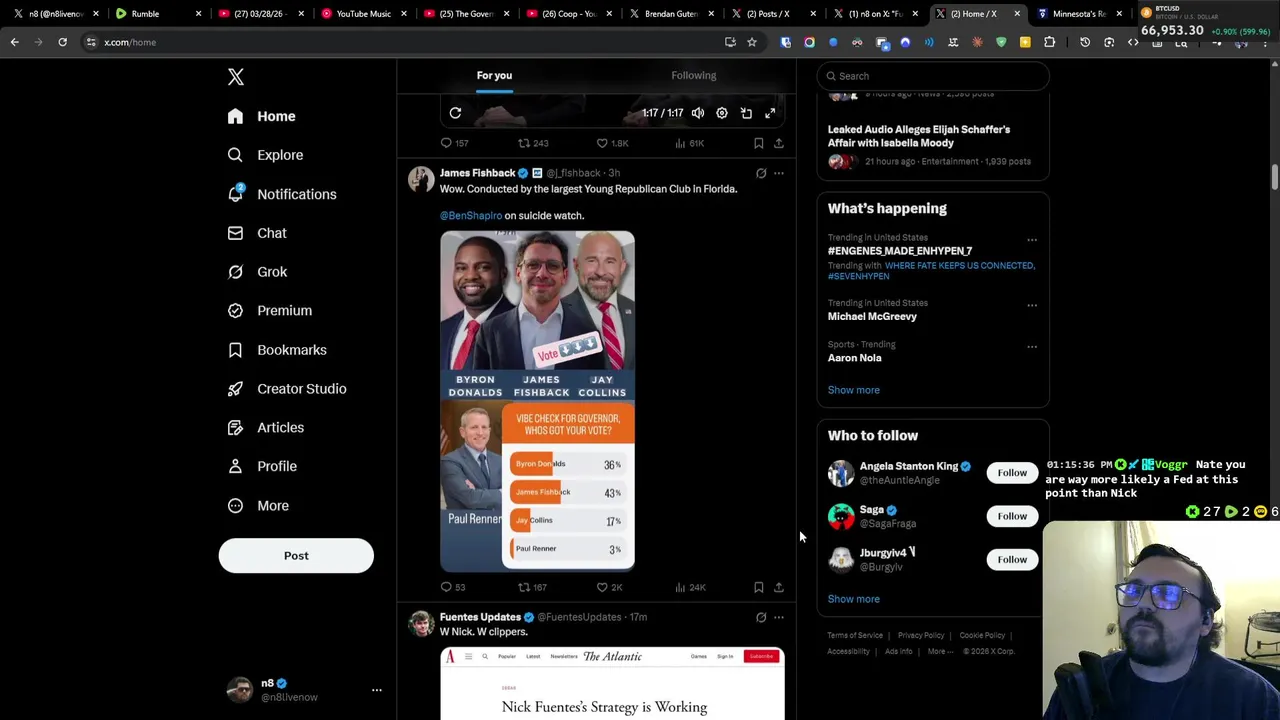This screenshot has width=1280, height=720.
Task: Repost the post with 243 reposts
Action: click(x=532, y=143)
